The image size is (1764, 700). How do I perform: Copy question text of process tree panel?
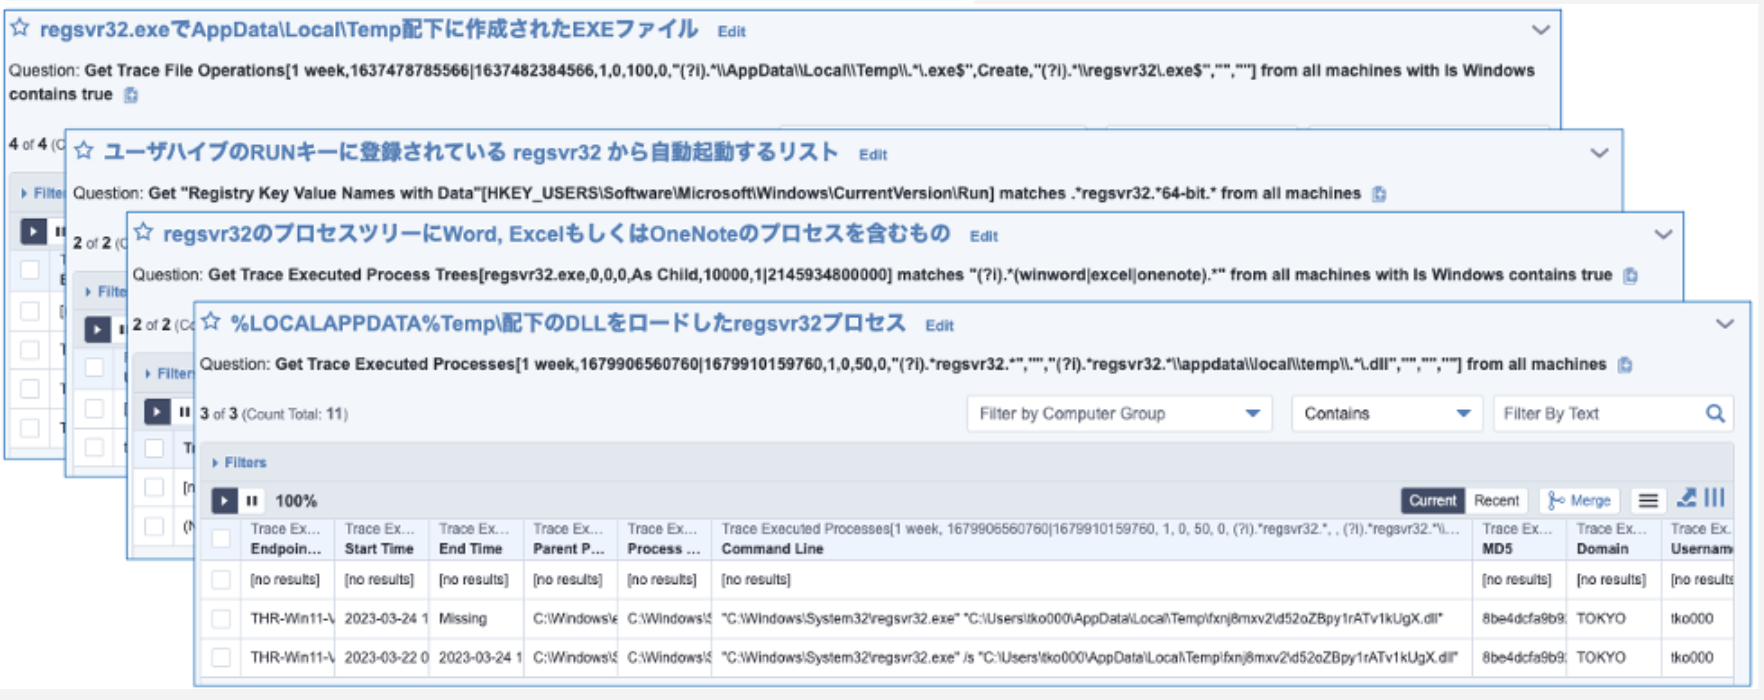pyautogui.click(x=1630, y=276)
